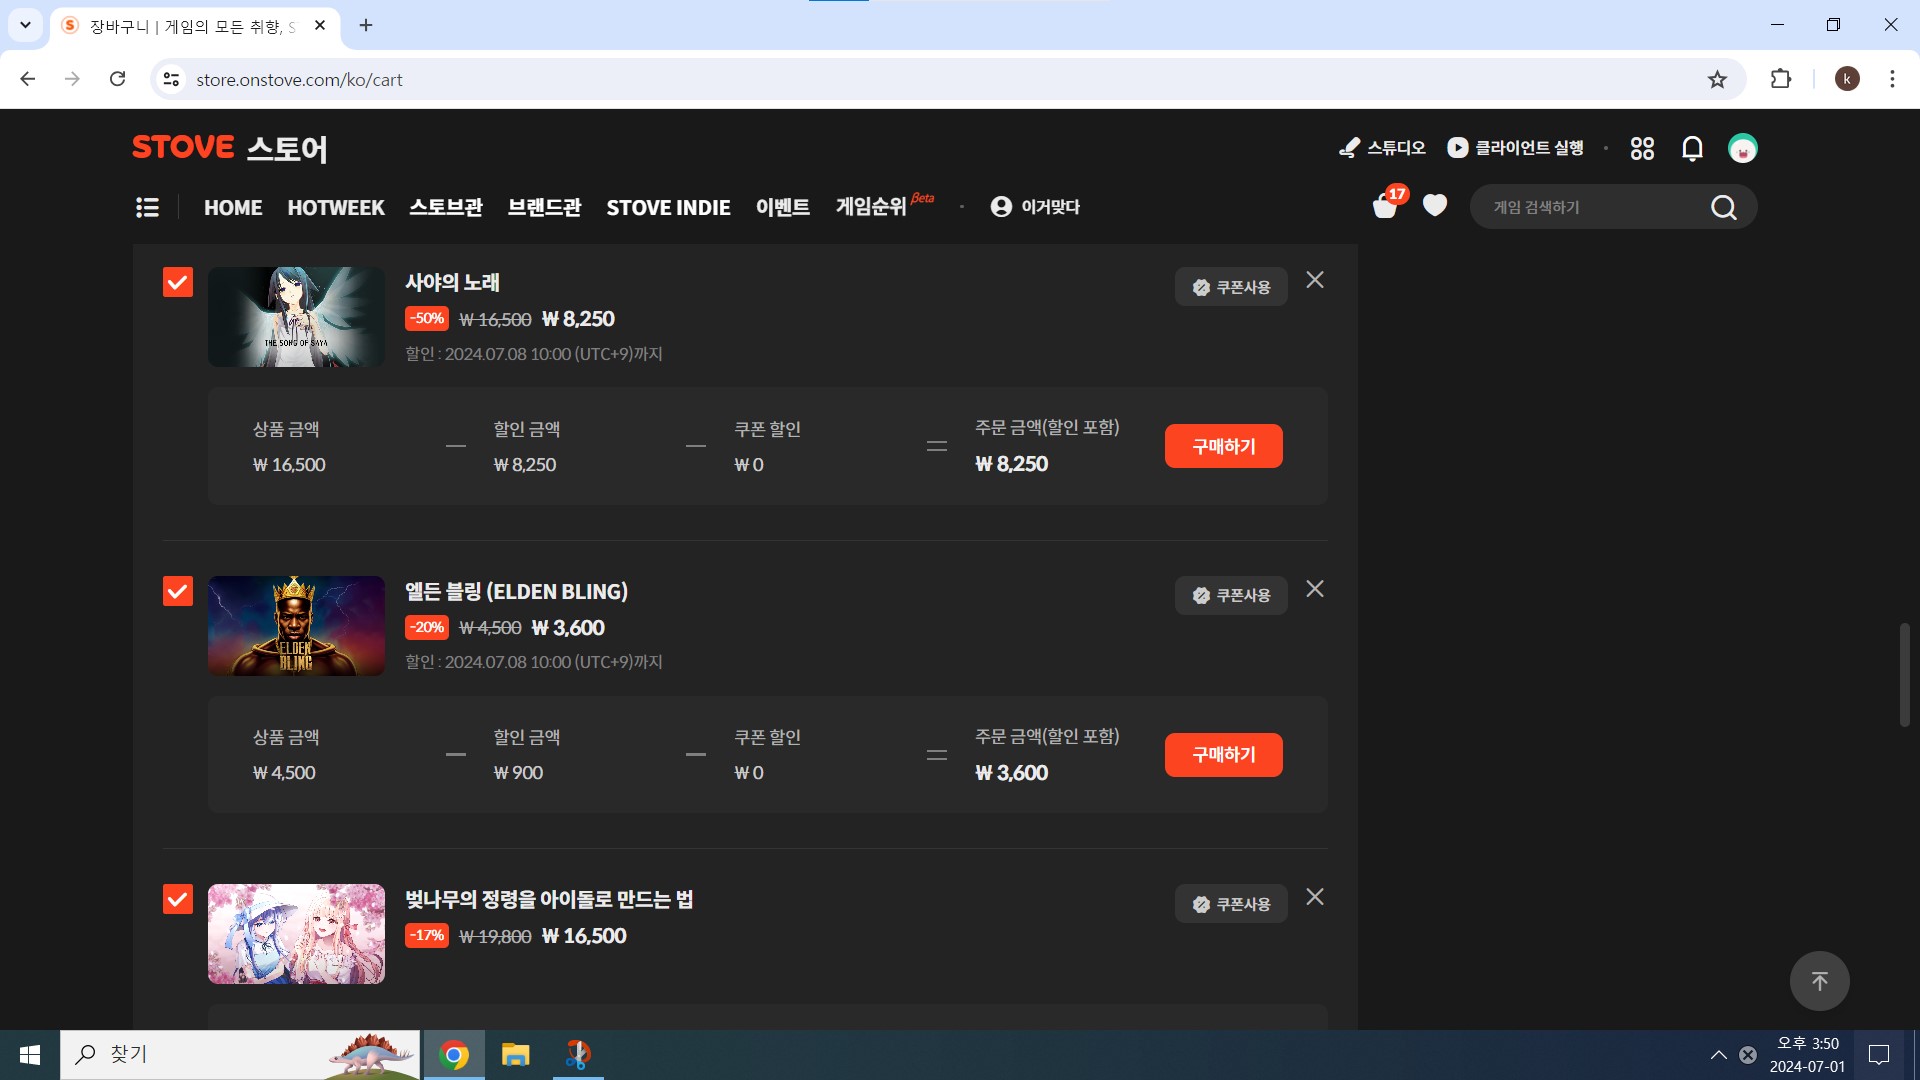Open 이벤트 menu item
1920x1080 pixels.
coord(783,207)
